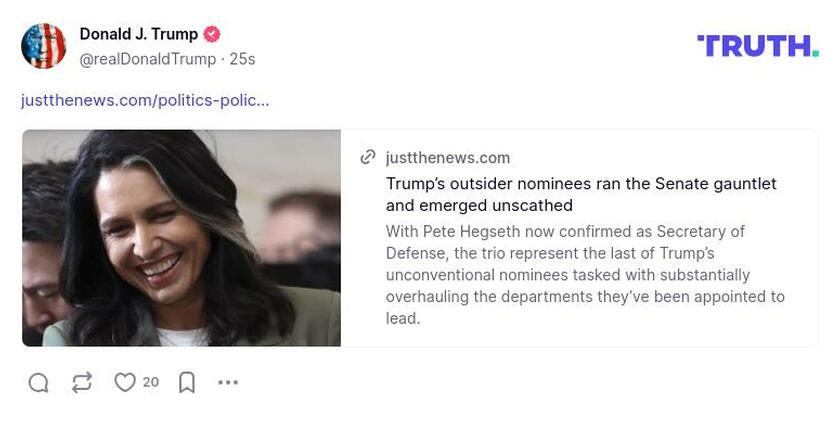
Task: Click headline line "and emerged unscathed"
Action: (x=479, y=206)
